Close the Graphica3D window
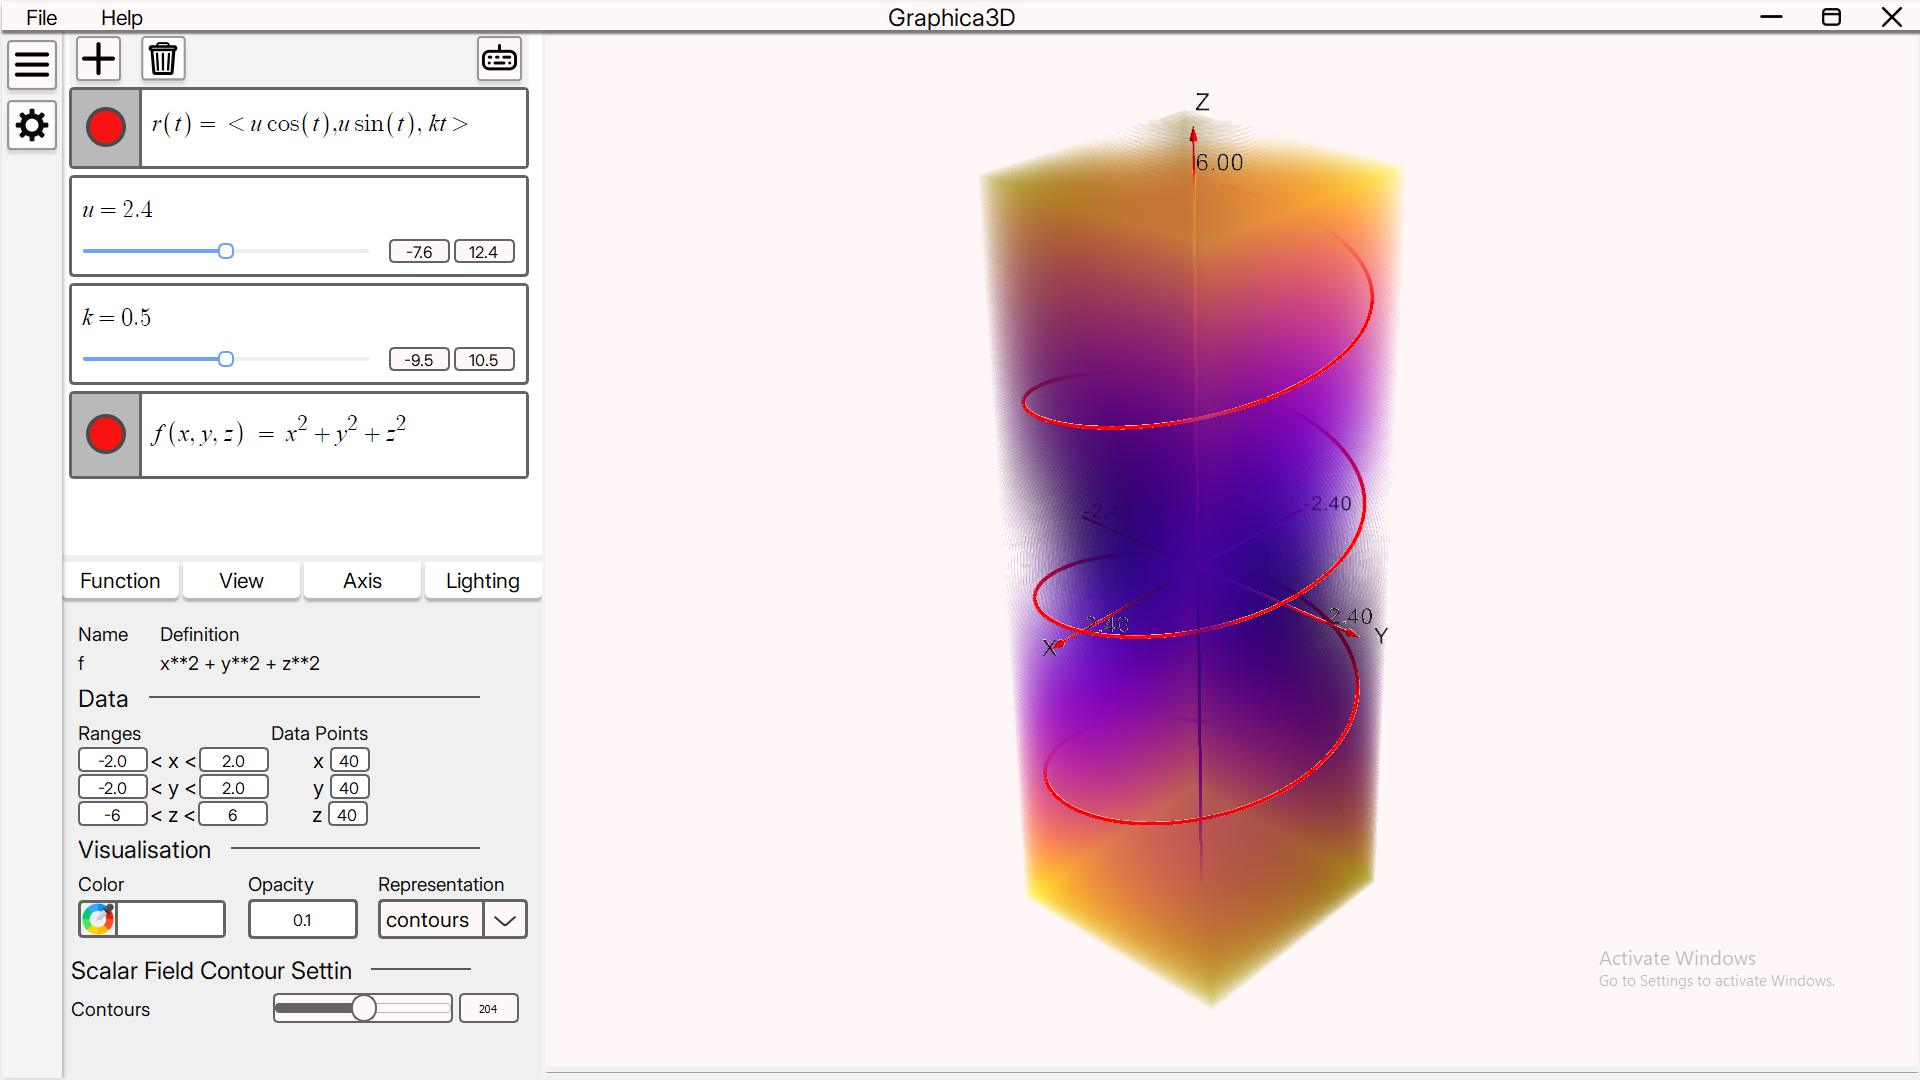 [x=1891, y=17]
